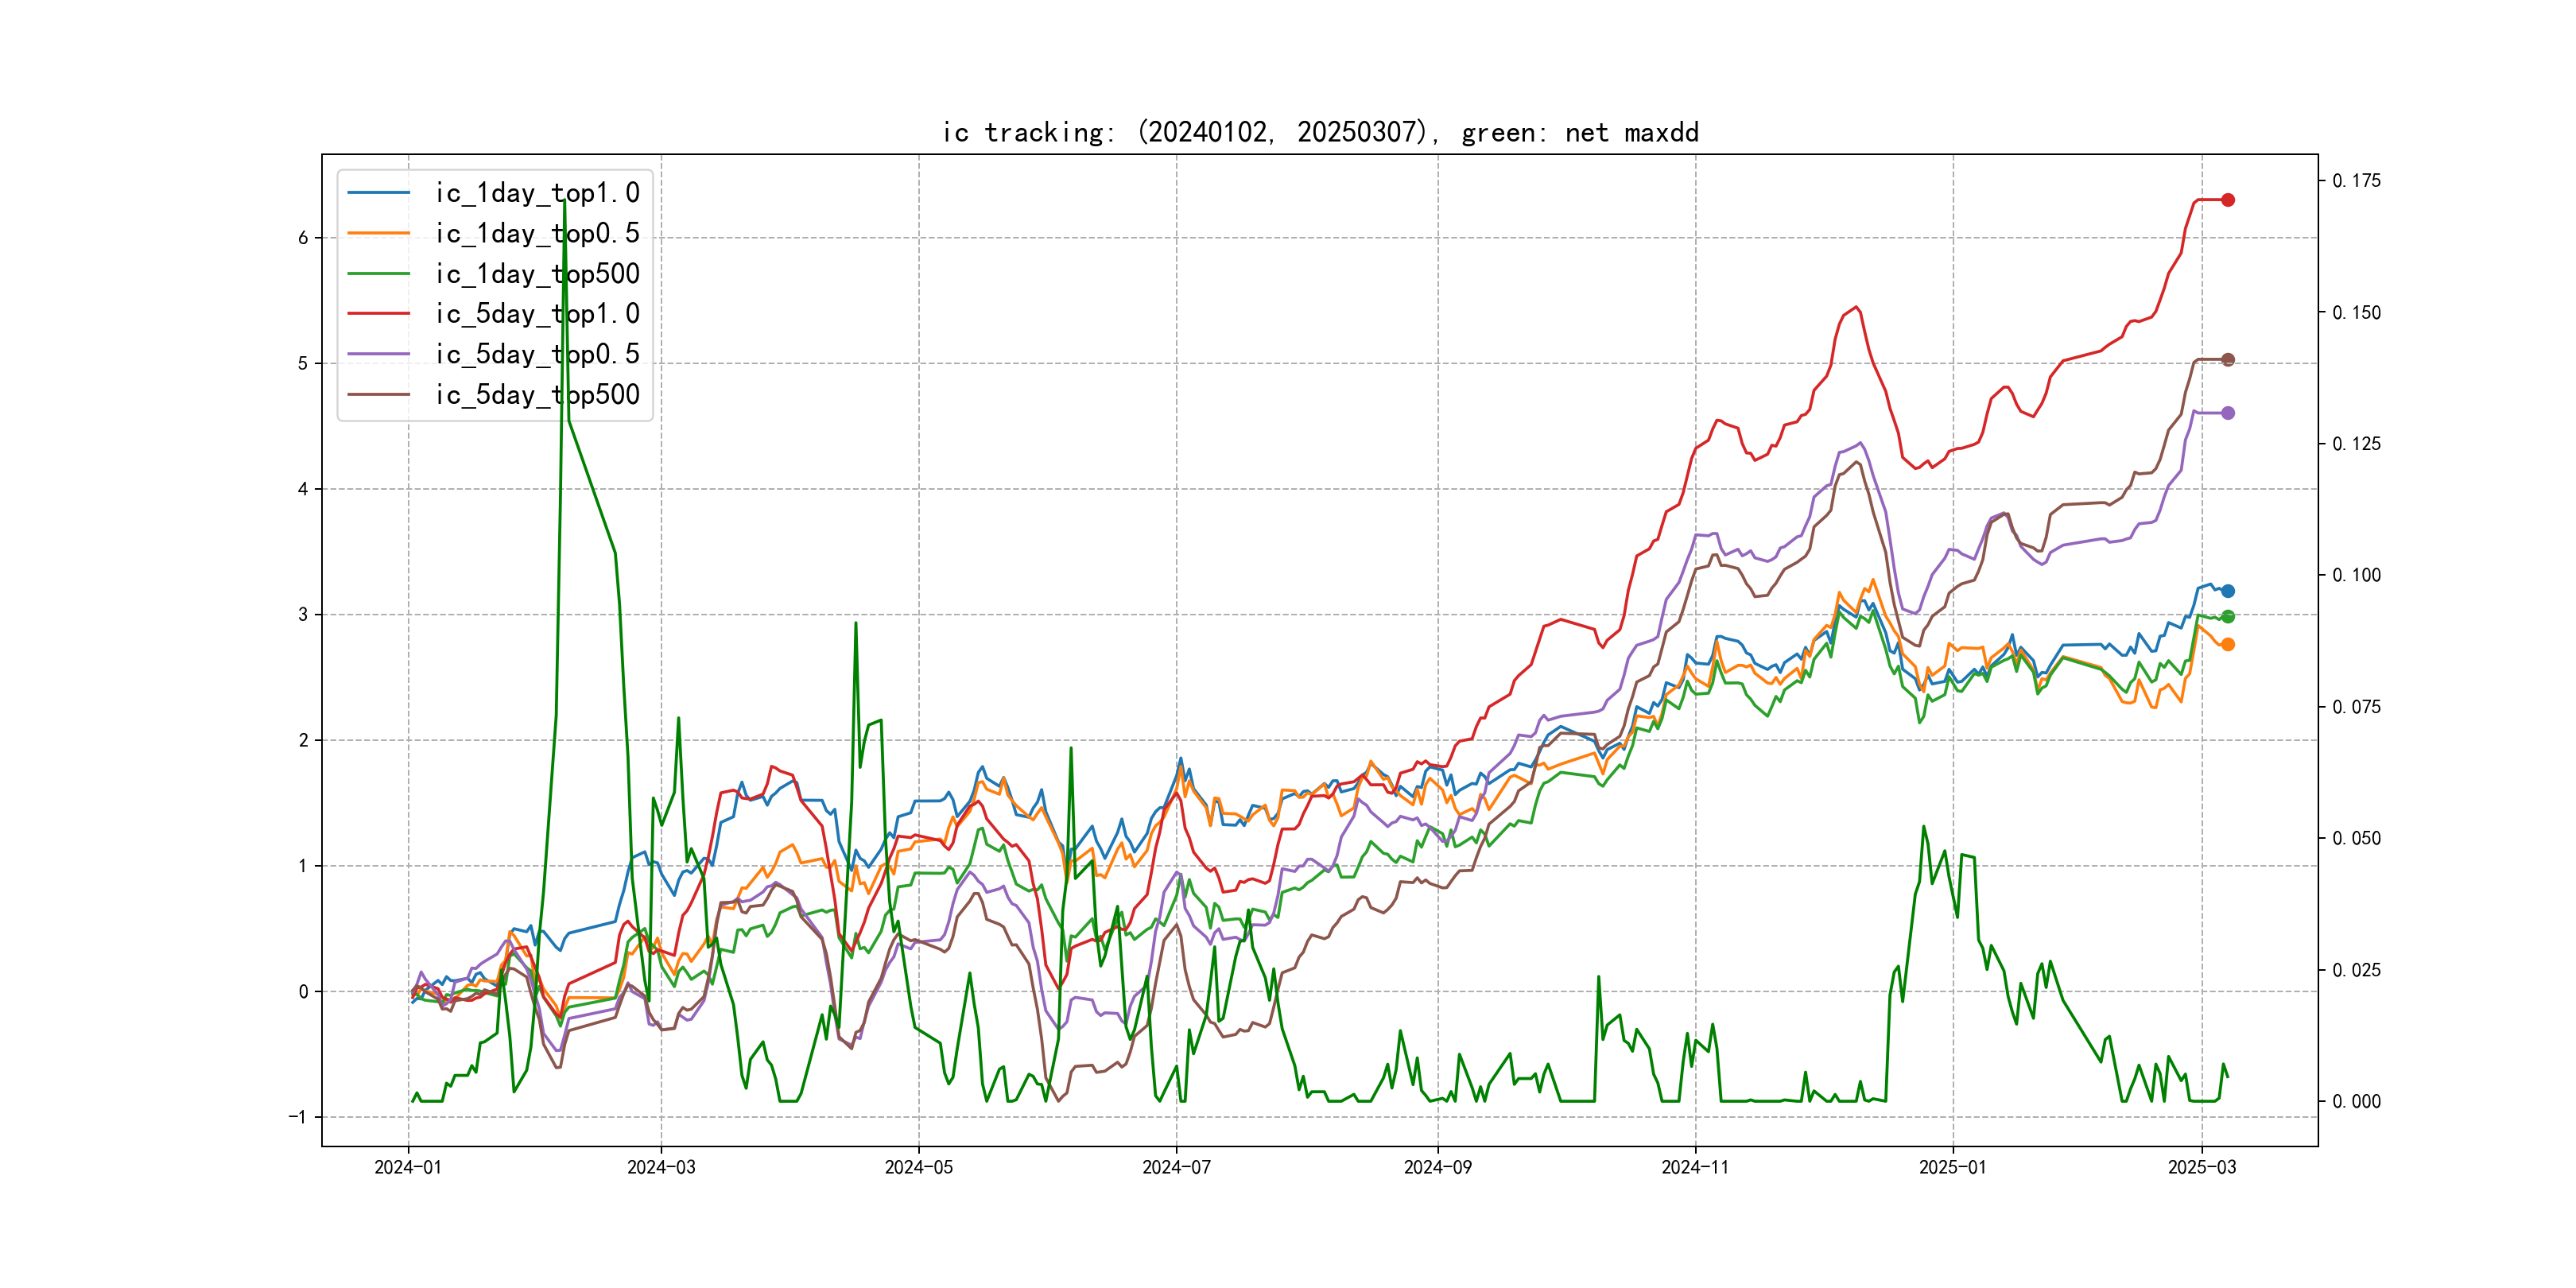Click the blue ic_1day_top1.0 legend line
The image size is (2576, 1288).
[378, 193]
